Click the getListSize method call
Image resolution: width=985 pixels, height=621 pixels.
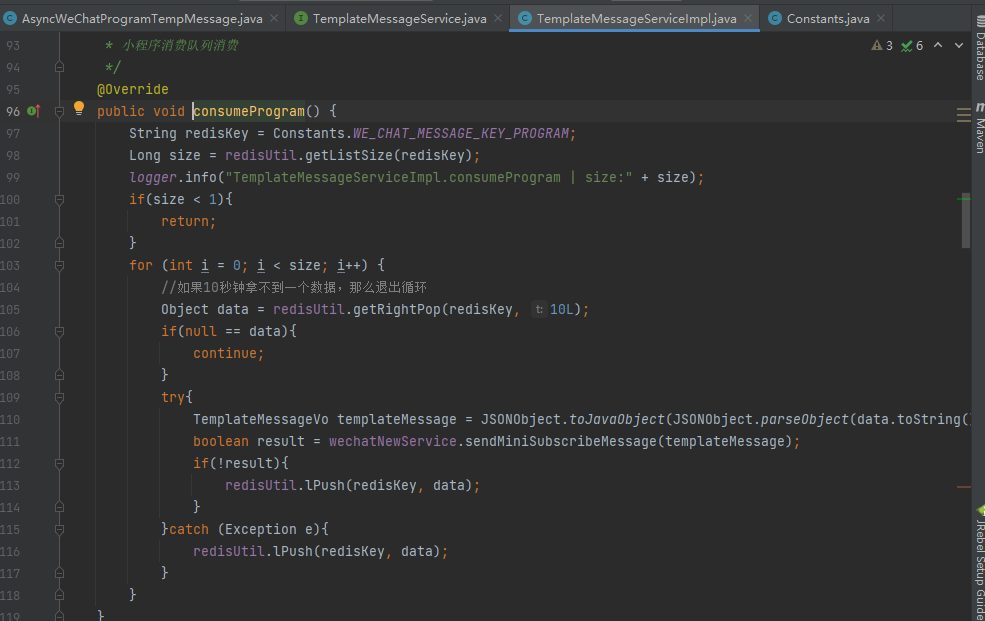(x=349, y=155)
